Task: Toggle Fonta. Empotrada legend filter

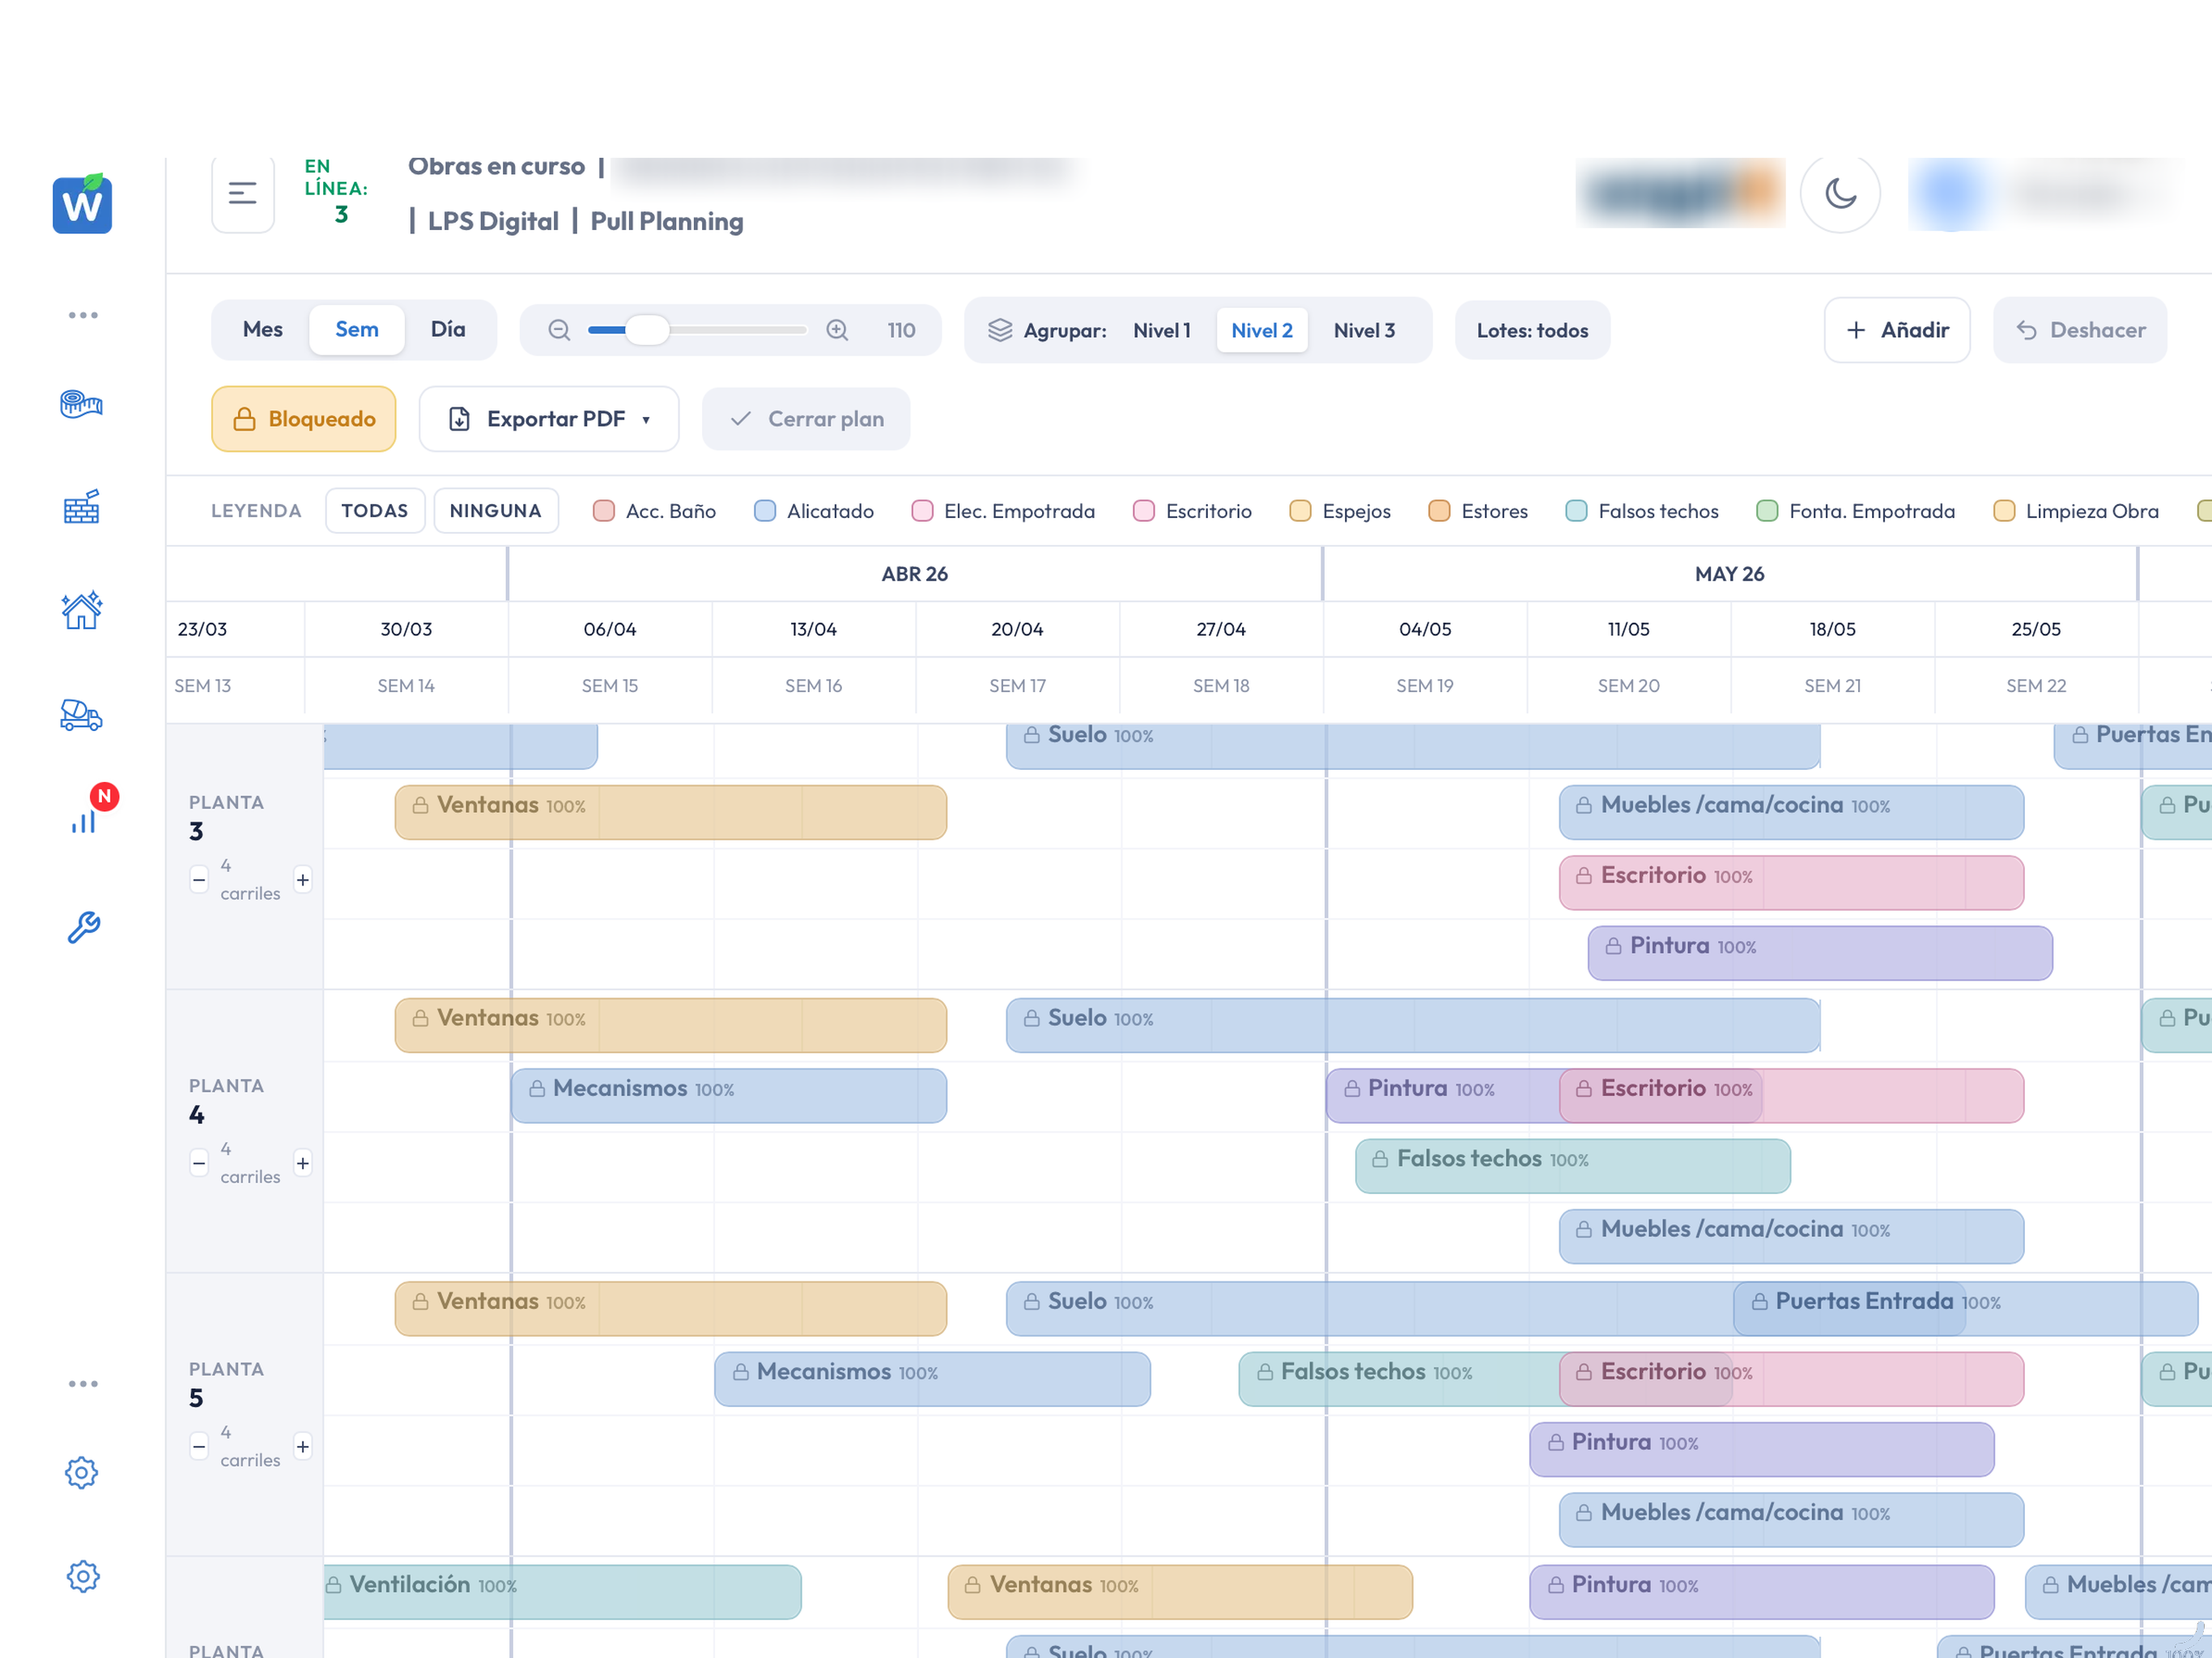Action: [1856, 511]
